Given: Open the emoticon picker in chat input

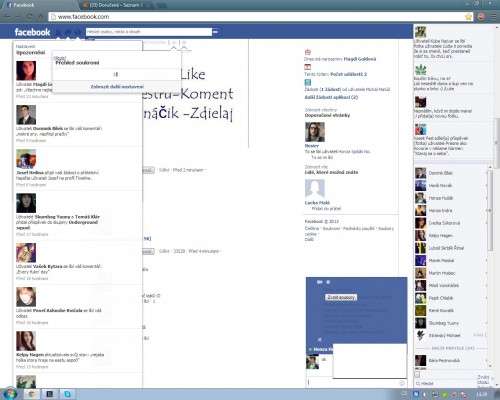Looking at the screenshot, I should coord(402,383).
